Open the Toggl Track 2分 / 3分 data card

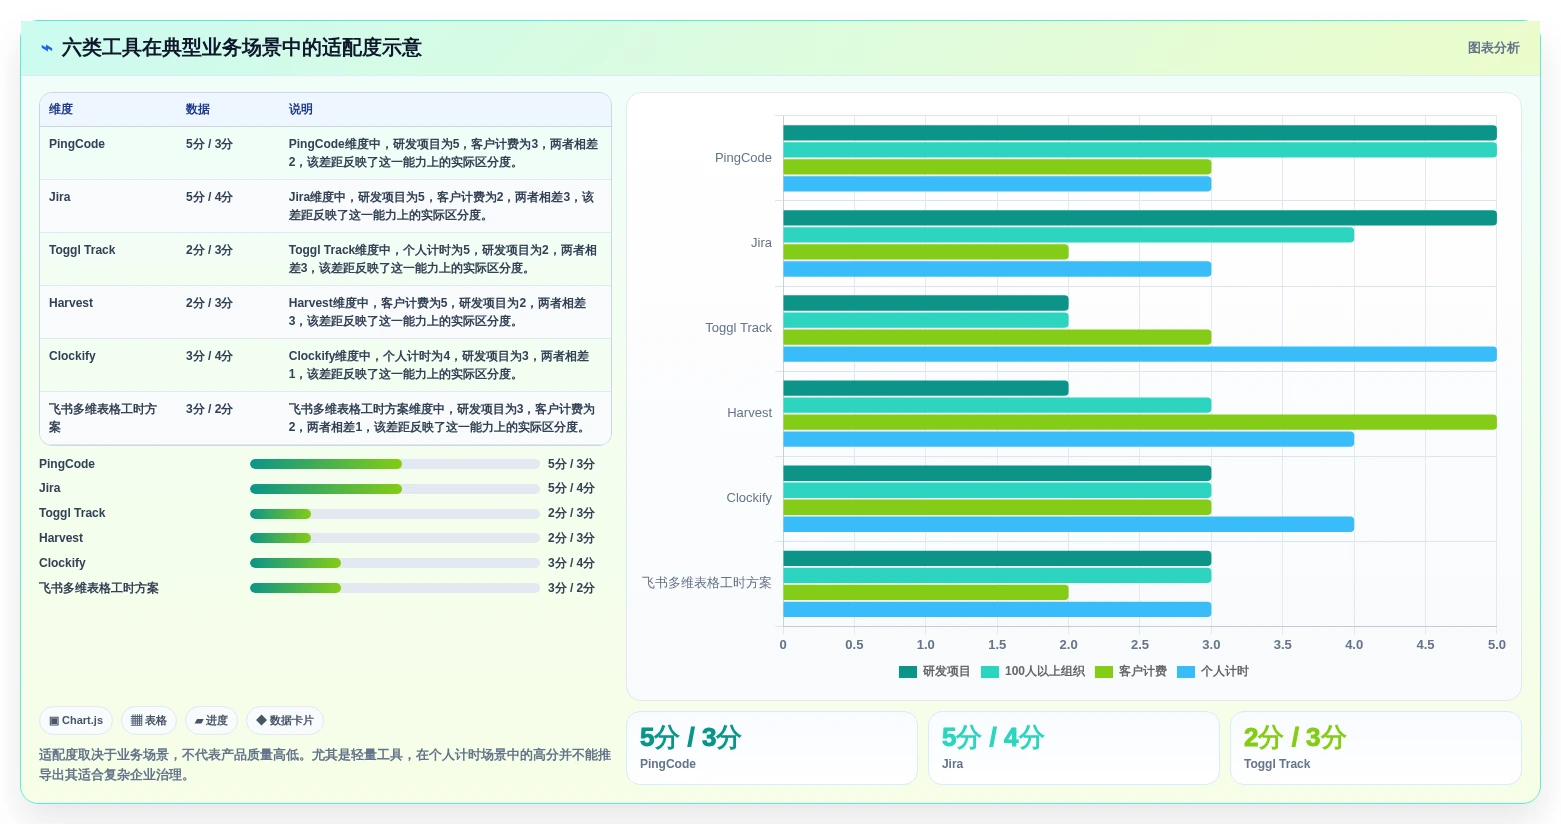coord(1375,748)
